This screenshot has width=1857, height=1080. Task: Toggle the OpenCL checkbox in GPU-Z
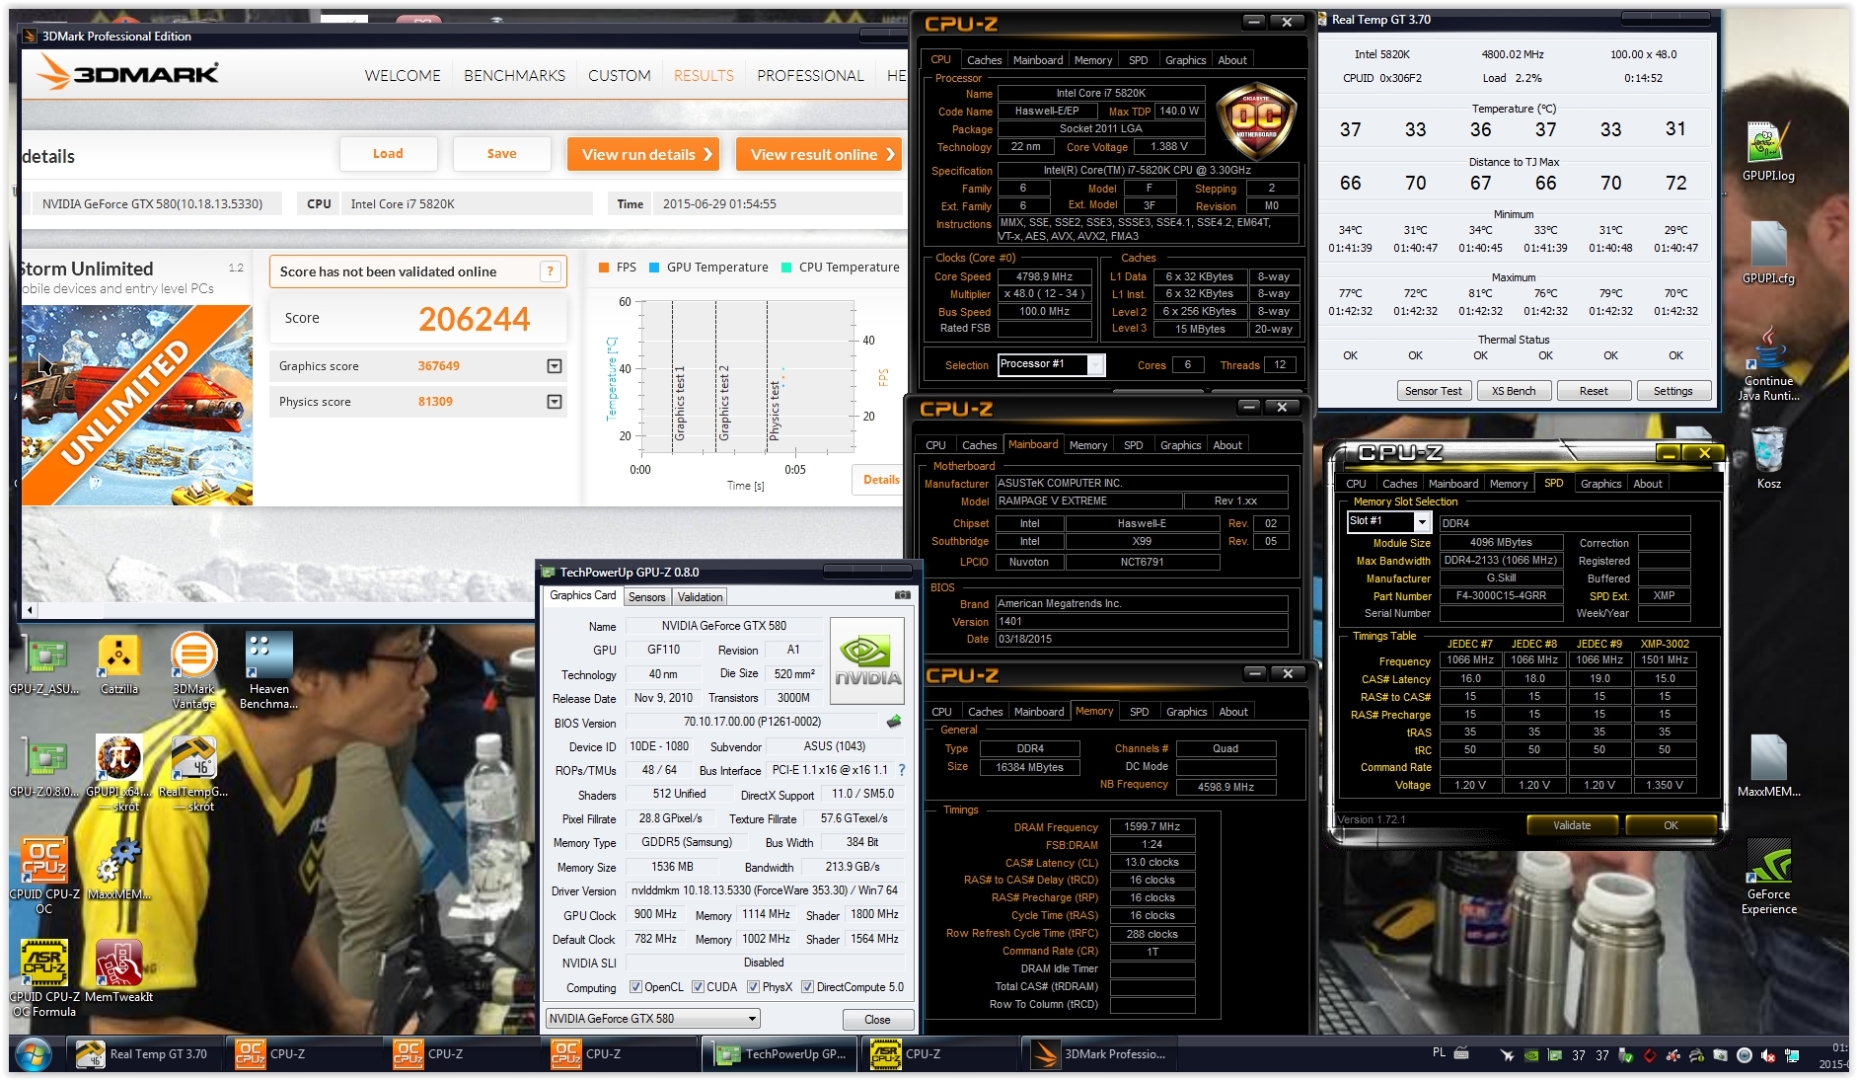tap(635, 987)
